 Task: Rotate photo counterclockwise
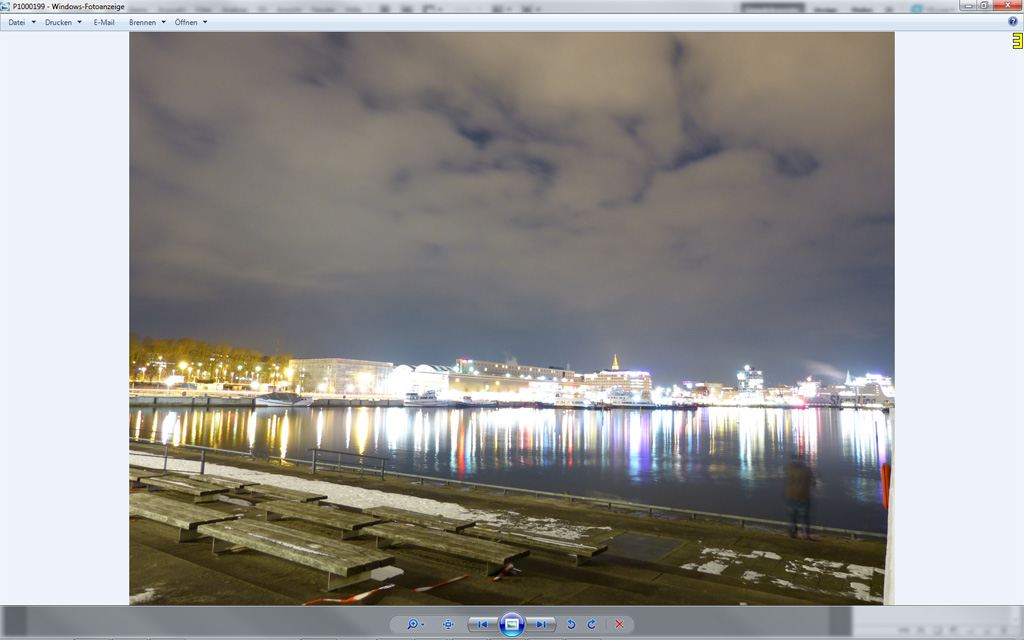pyautogui.click(x=572, y=624)
